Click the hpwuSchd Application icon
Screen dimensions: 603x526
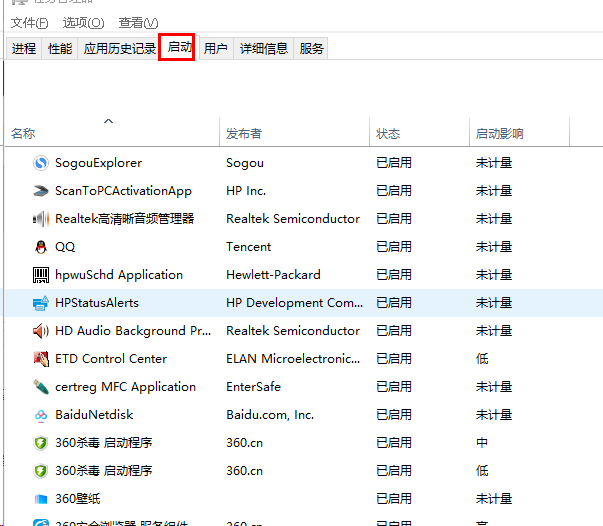pos(41,275)
